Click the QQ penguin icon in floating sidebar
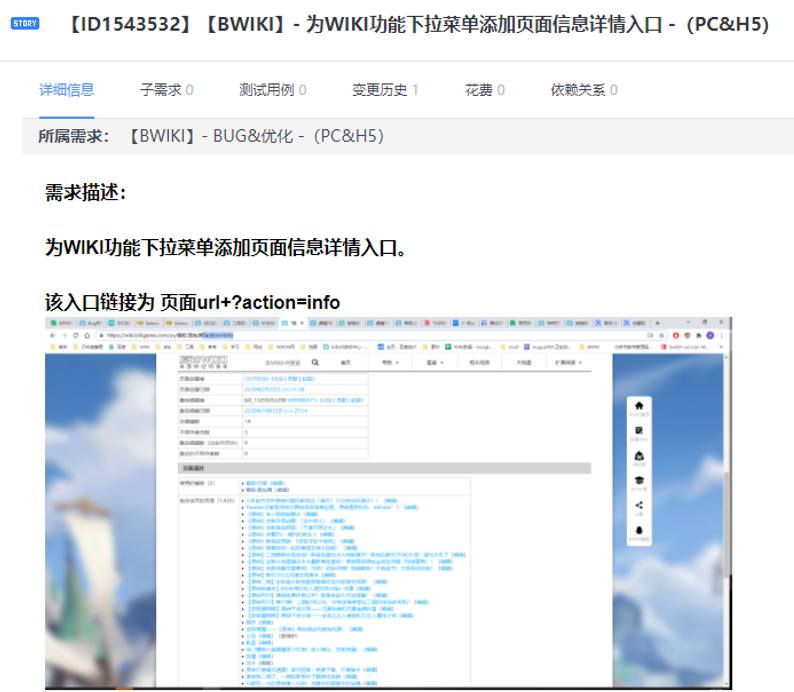 pyautogui.click(x=639, y=531)
